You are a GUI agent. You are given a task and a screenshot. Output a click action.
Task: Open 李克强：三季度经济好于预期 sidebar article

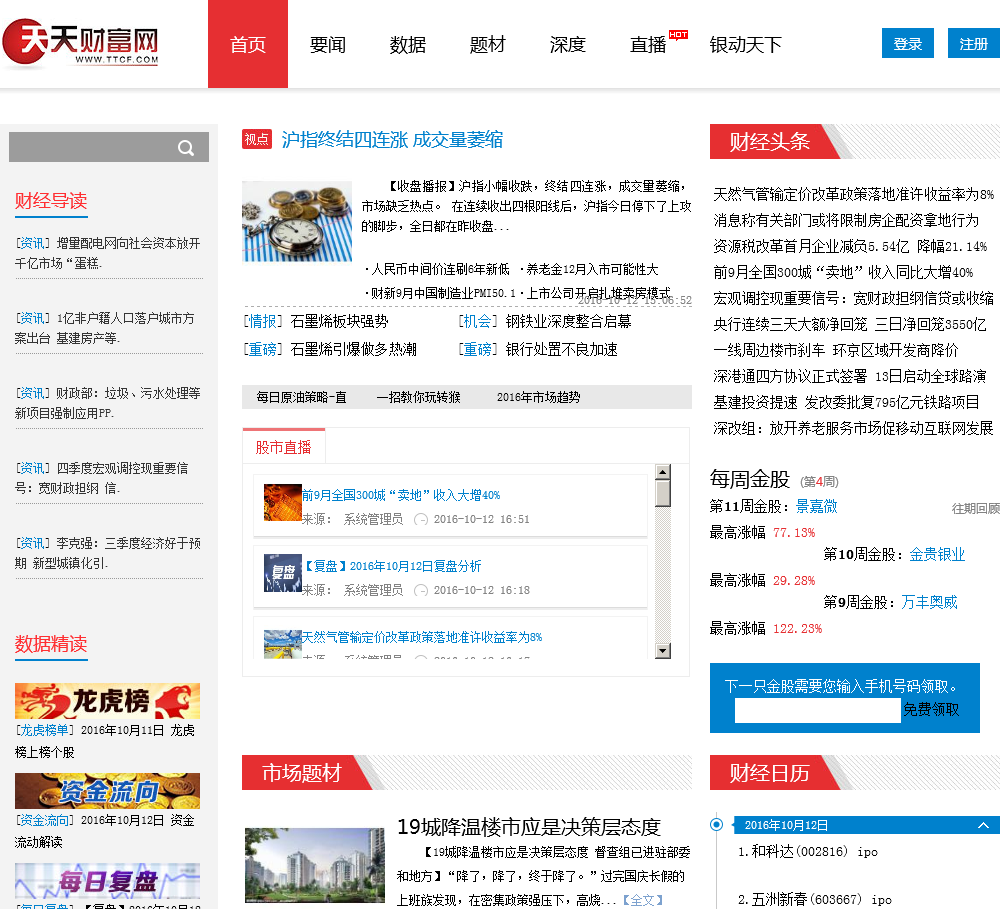pyautogui.click(x=108, y=553)
